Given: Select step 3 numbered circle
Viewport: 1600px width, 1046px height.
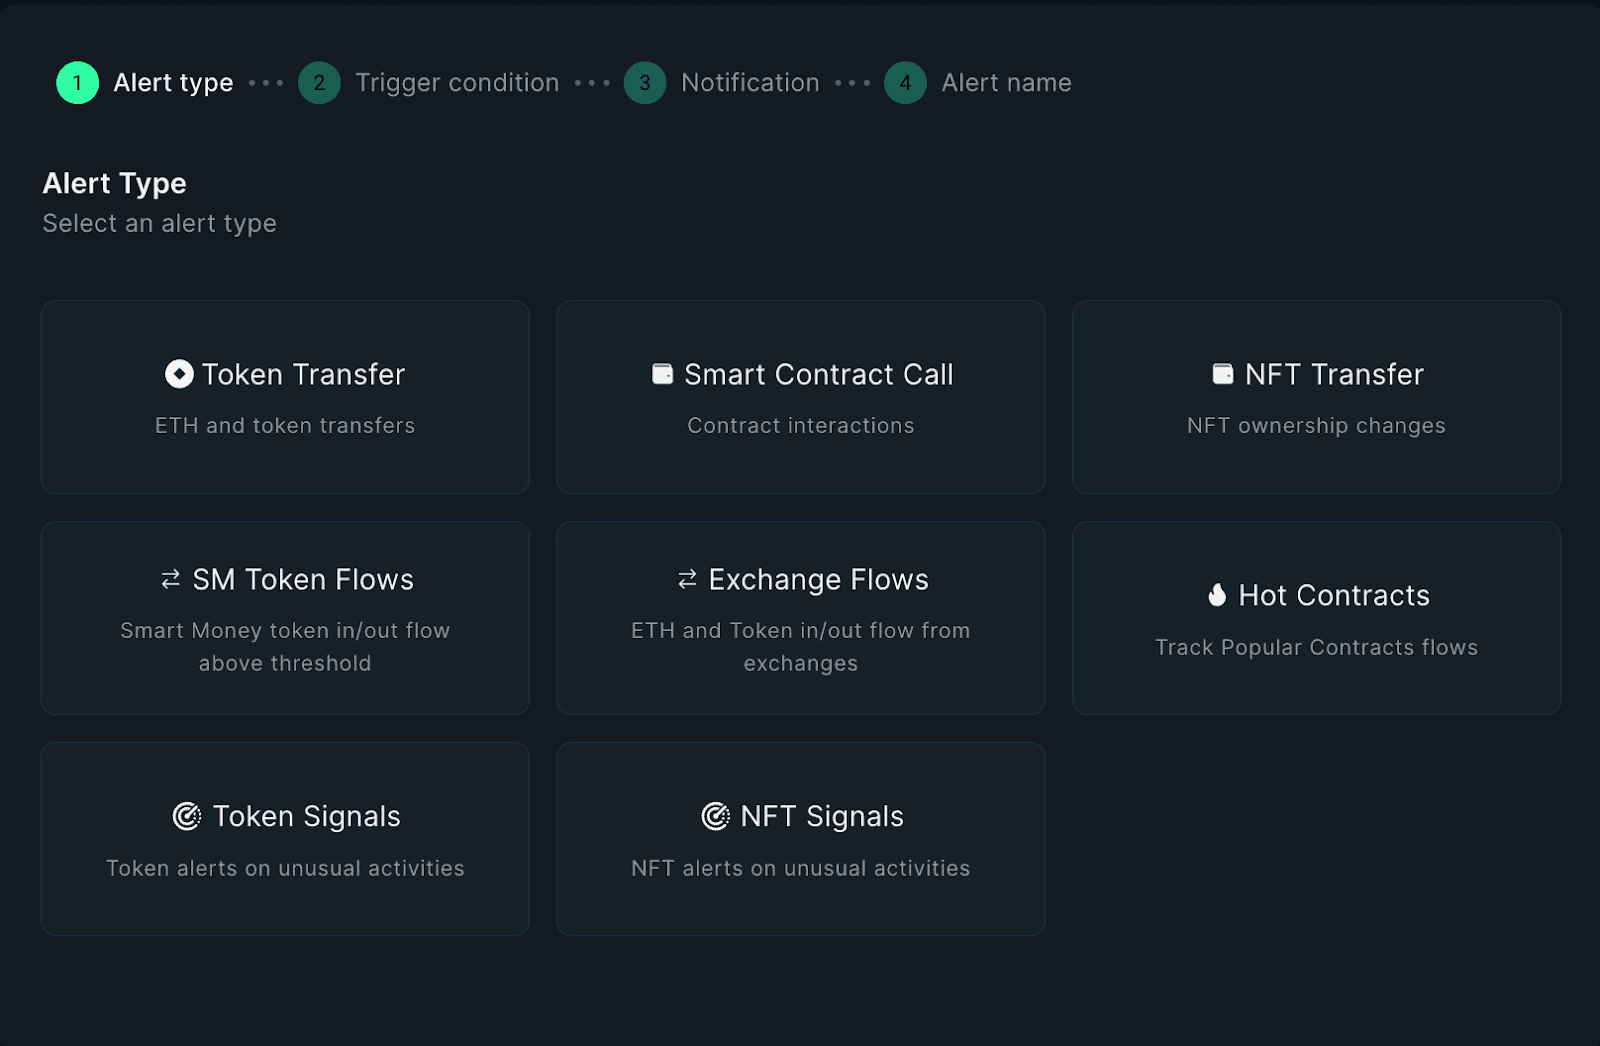Looking at the screenshot, I should point(645,83).
